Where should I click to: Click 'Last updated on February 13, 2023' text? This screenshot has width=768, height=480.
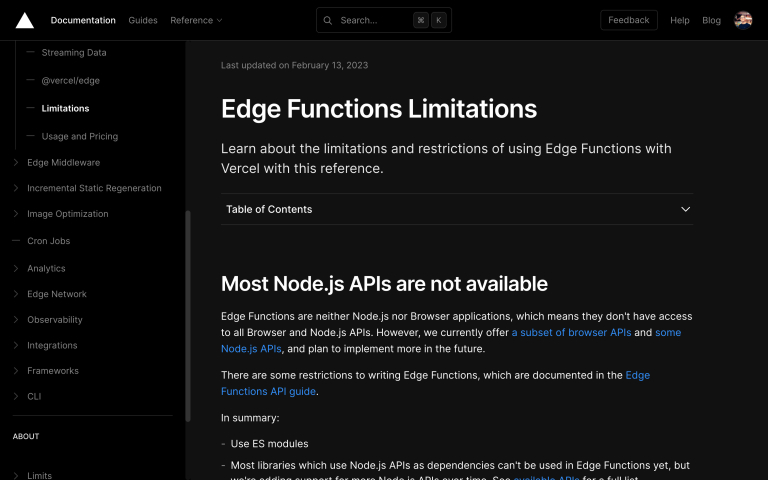click(x=294, y=65)
